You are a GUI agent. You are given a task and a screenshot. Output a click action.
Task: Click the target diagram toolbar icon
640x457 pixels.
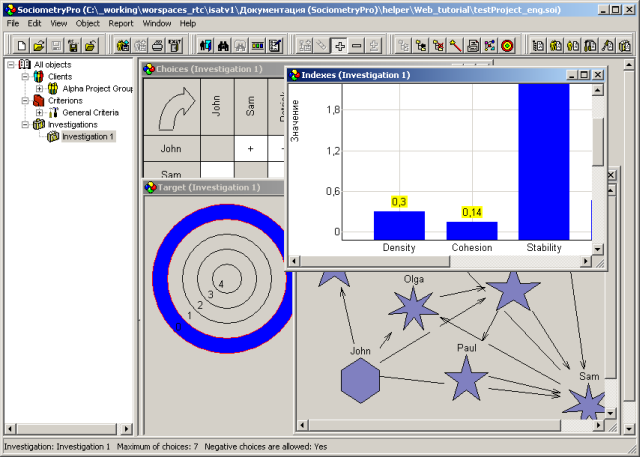pyautogui.click(x=507, y=46)
